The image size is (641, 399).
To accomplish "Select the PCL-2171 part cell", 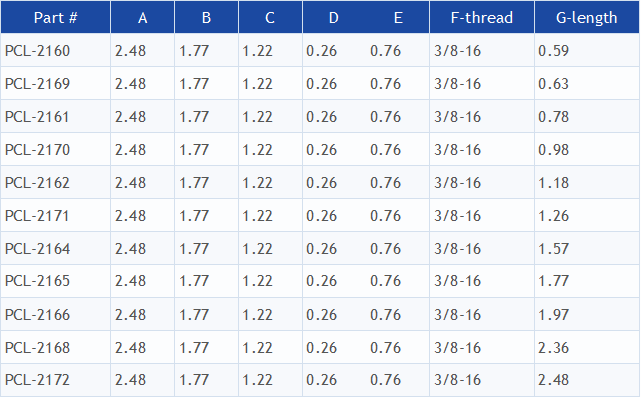I will [x=37, y=216].
